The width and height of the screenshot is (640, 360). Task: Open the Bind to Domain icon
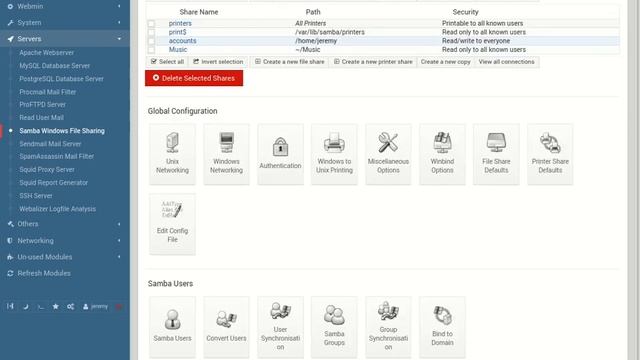point(442,327)
